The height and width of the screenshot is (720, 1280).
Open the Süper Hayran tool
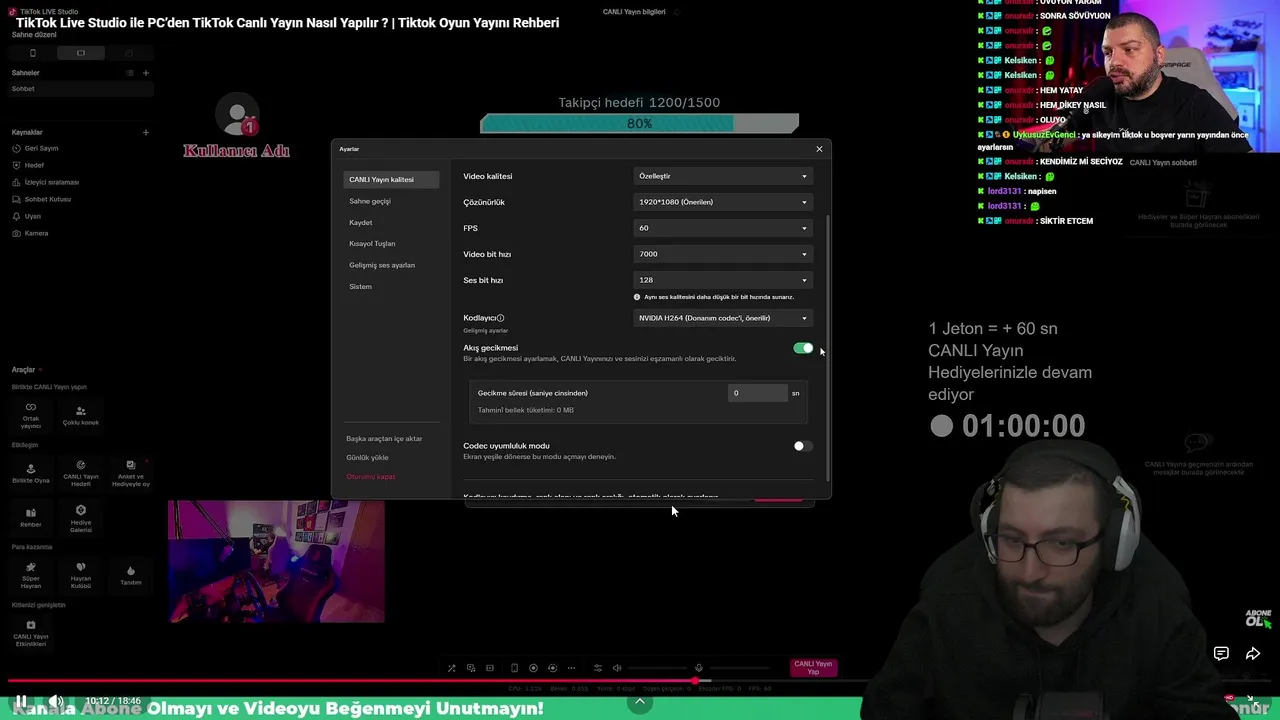[31, 574]
